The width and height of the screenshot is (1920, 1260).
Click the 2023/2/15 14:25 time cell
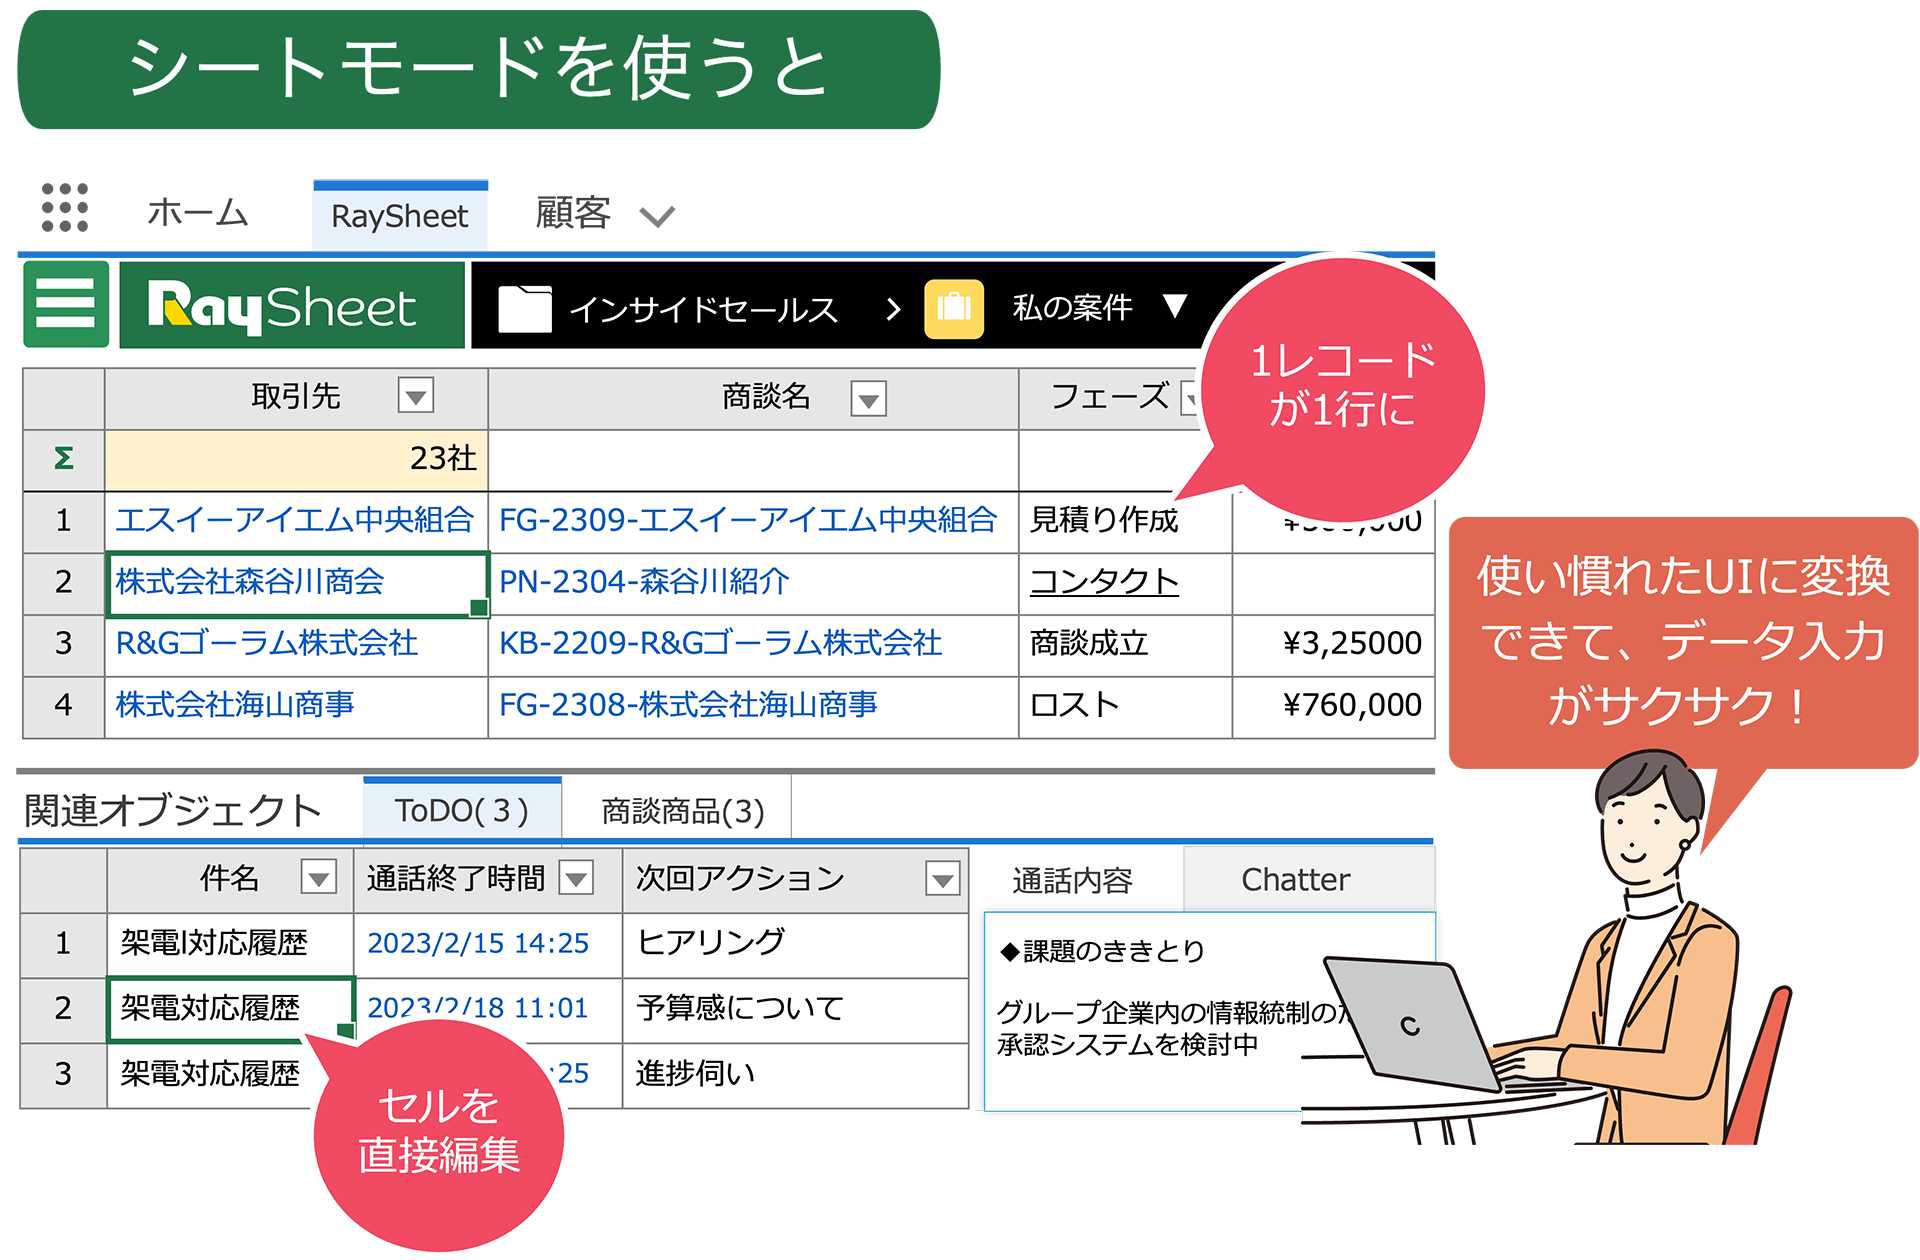pos(488,945)
